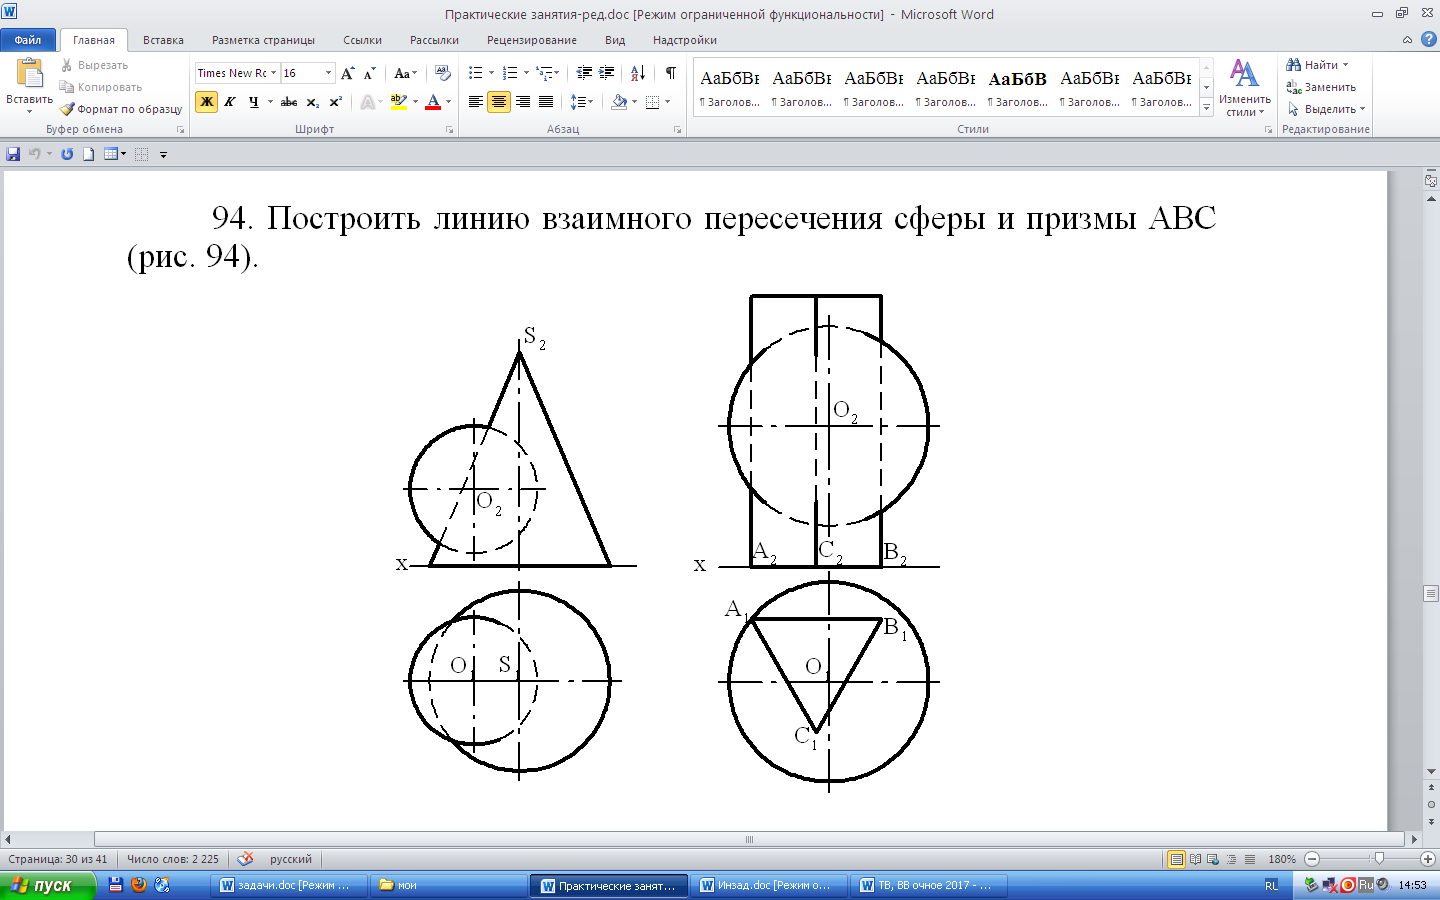Click the Заменить replace button
This screenshot has height=900, width=1440.
click(1322, 87)
